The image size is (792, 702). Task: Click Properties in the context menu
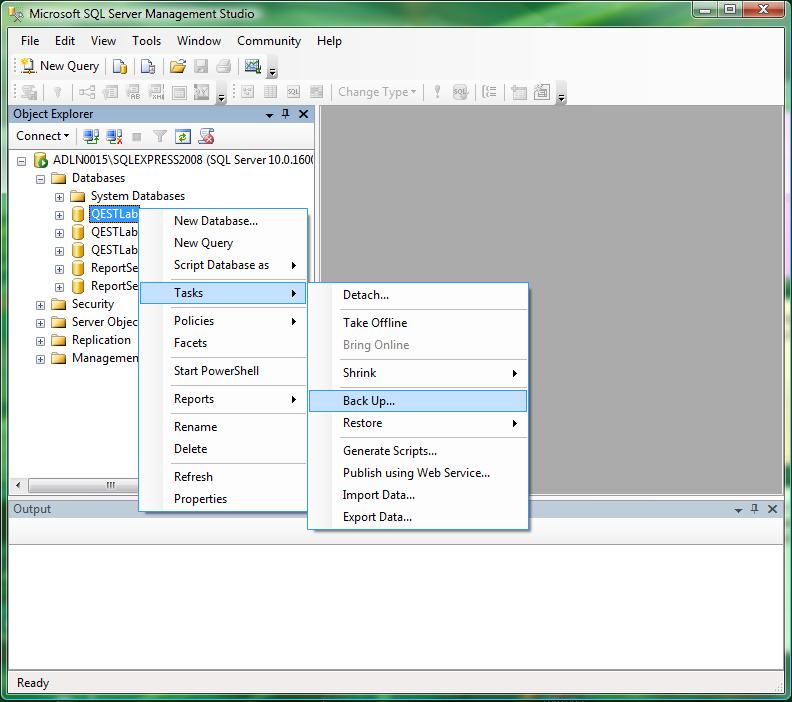click(200, 499)
